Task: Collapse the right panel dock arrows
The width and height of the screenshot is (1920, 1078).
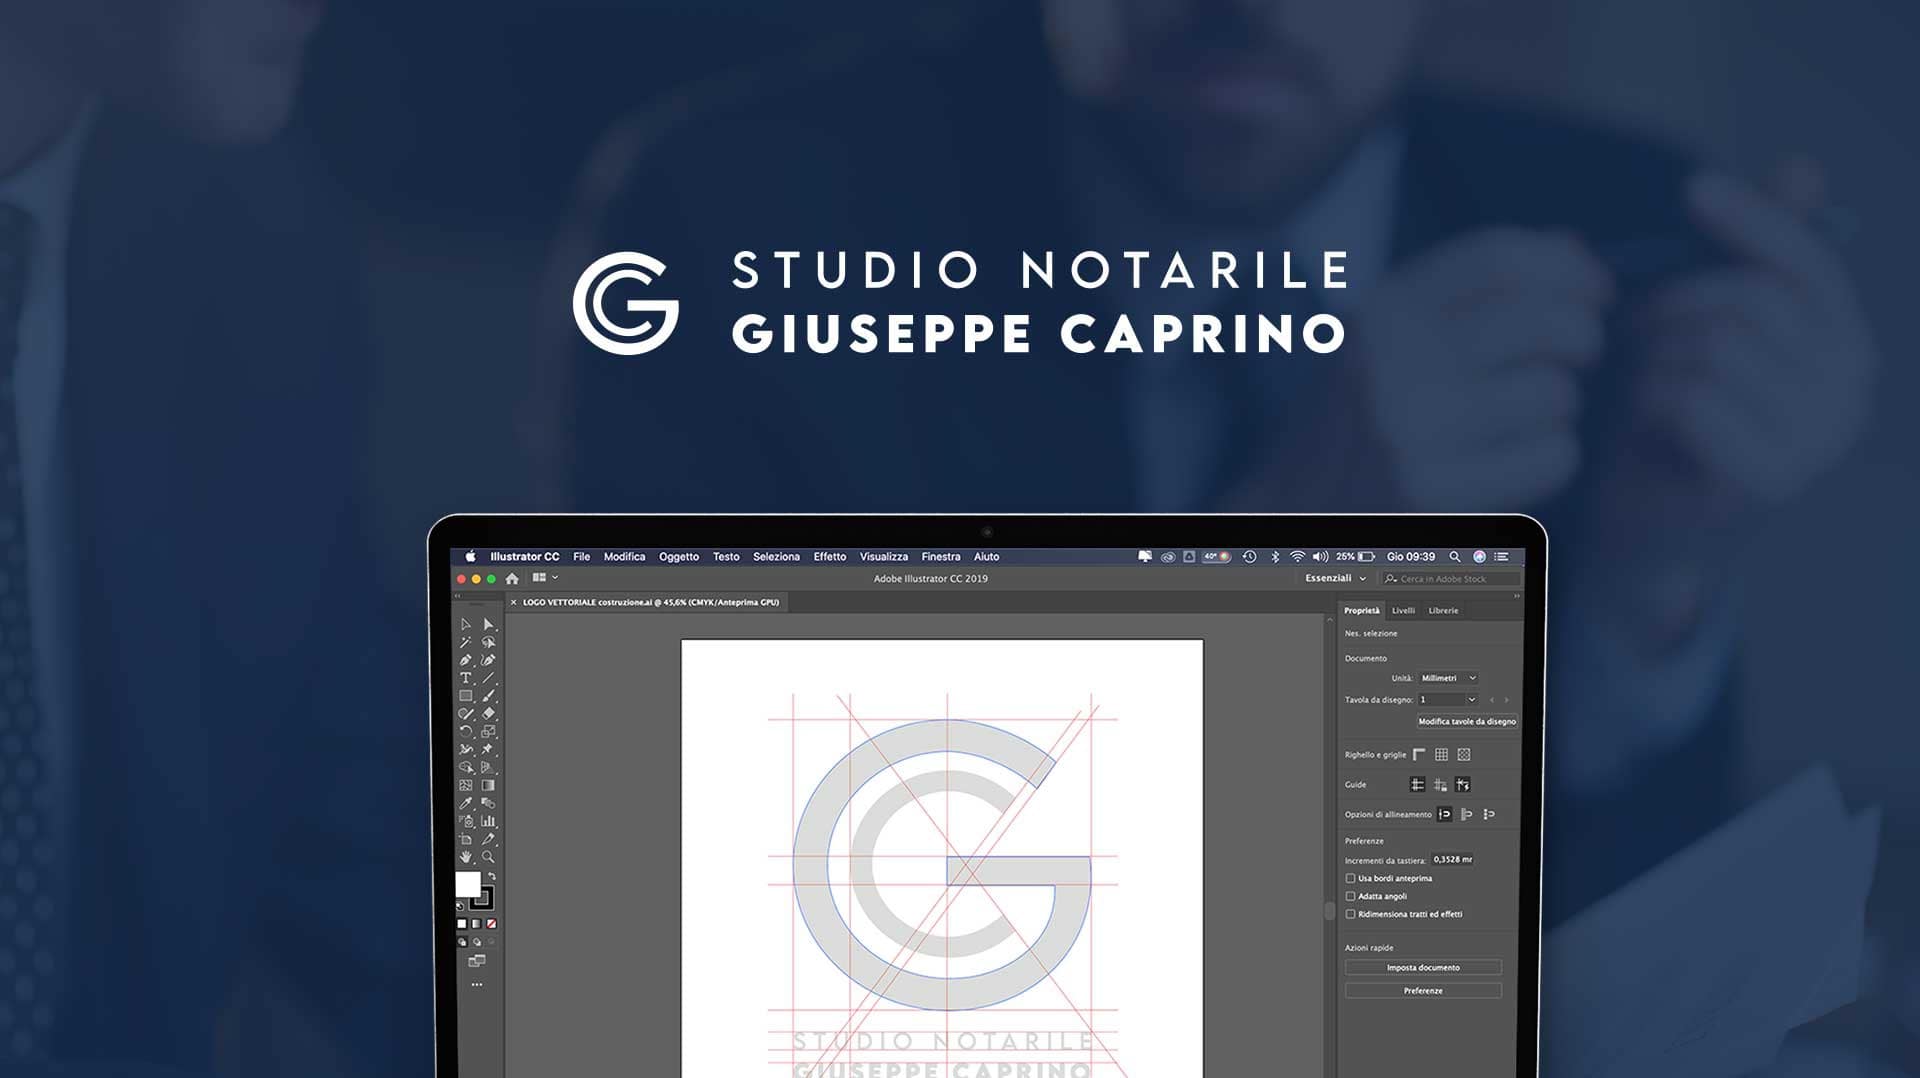Action: click(1516, 596)
